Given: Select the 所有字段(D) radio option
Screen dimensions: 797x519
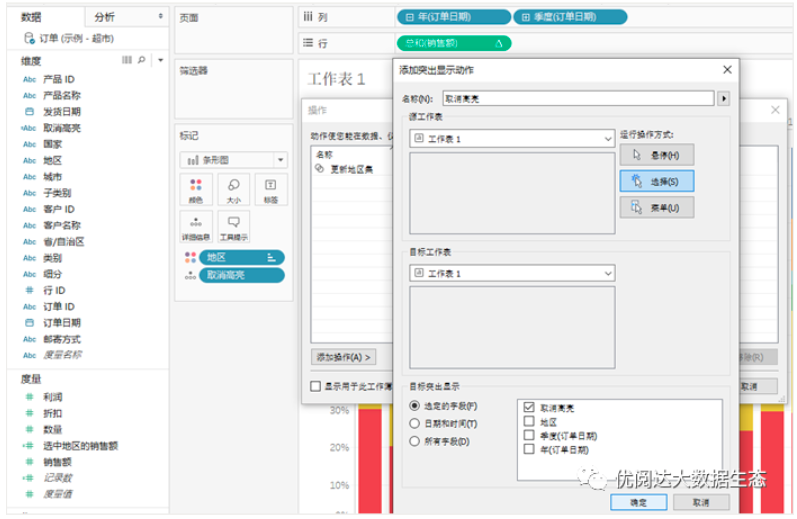Looking at the screenshot, I should pyautogui.click(x=414, y=440).
